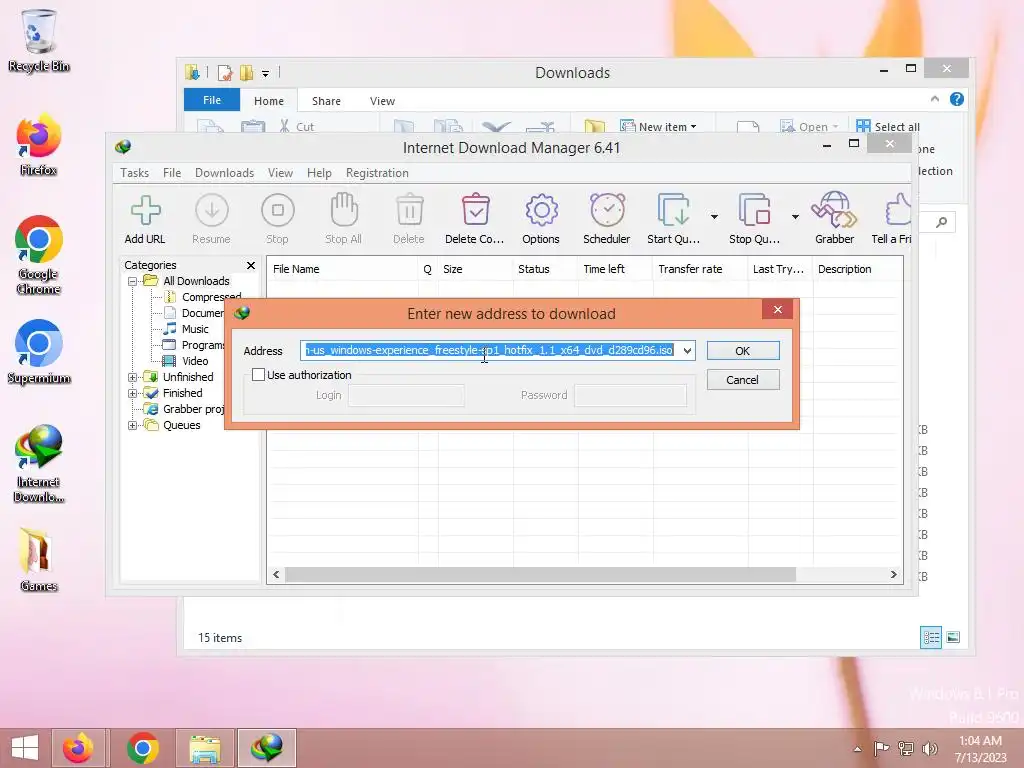
Task: Select the Compressed category
Action: (202, 297)
